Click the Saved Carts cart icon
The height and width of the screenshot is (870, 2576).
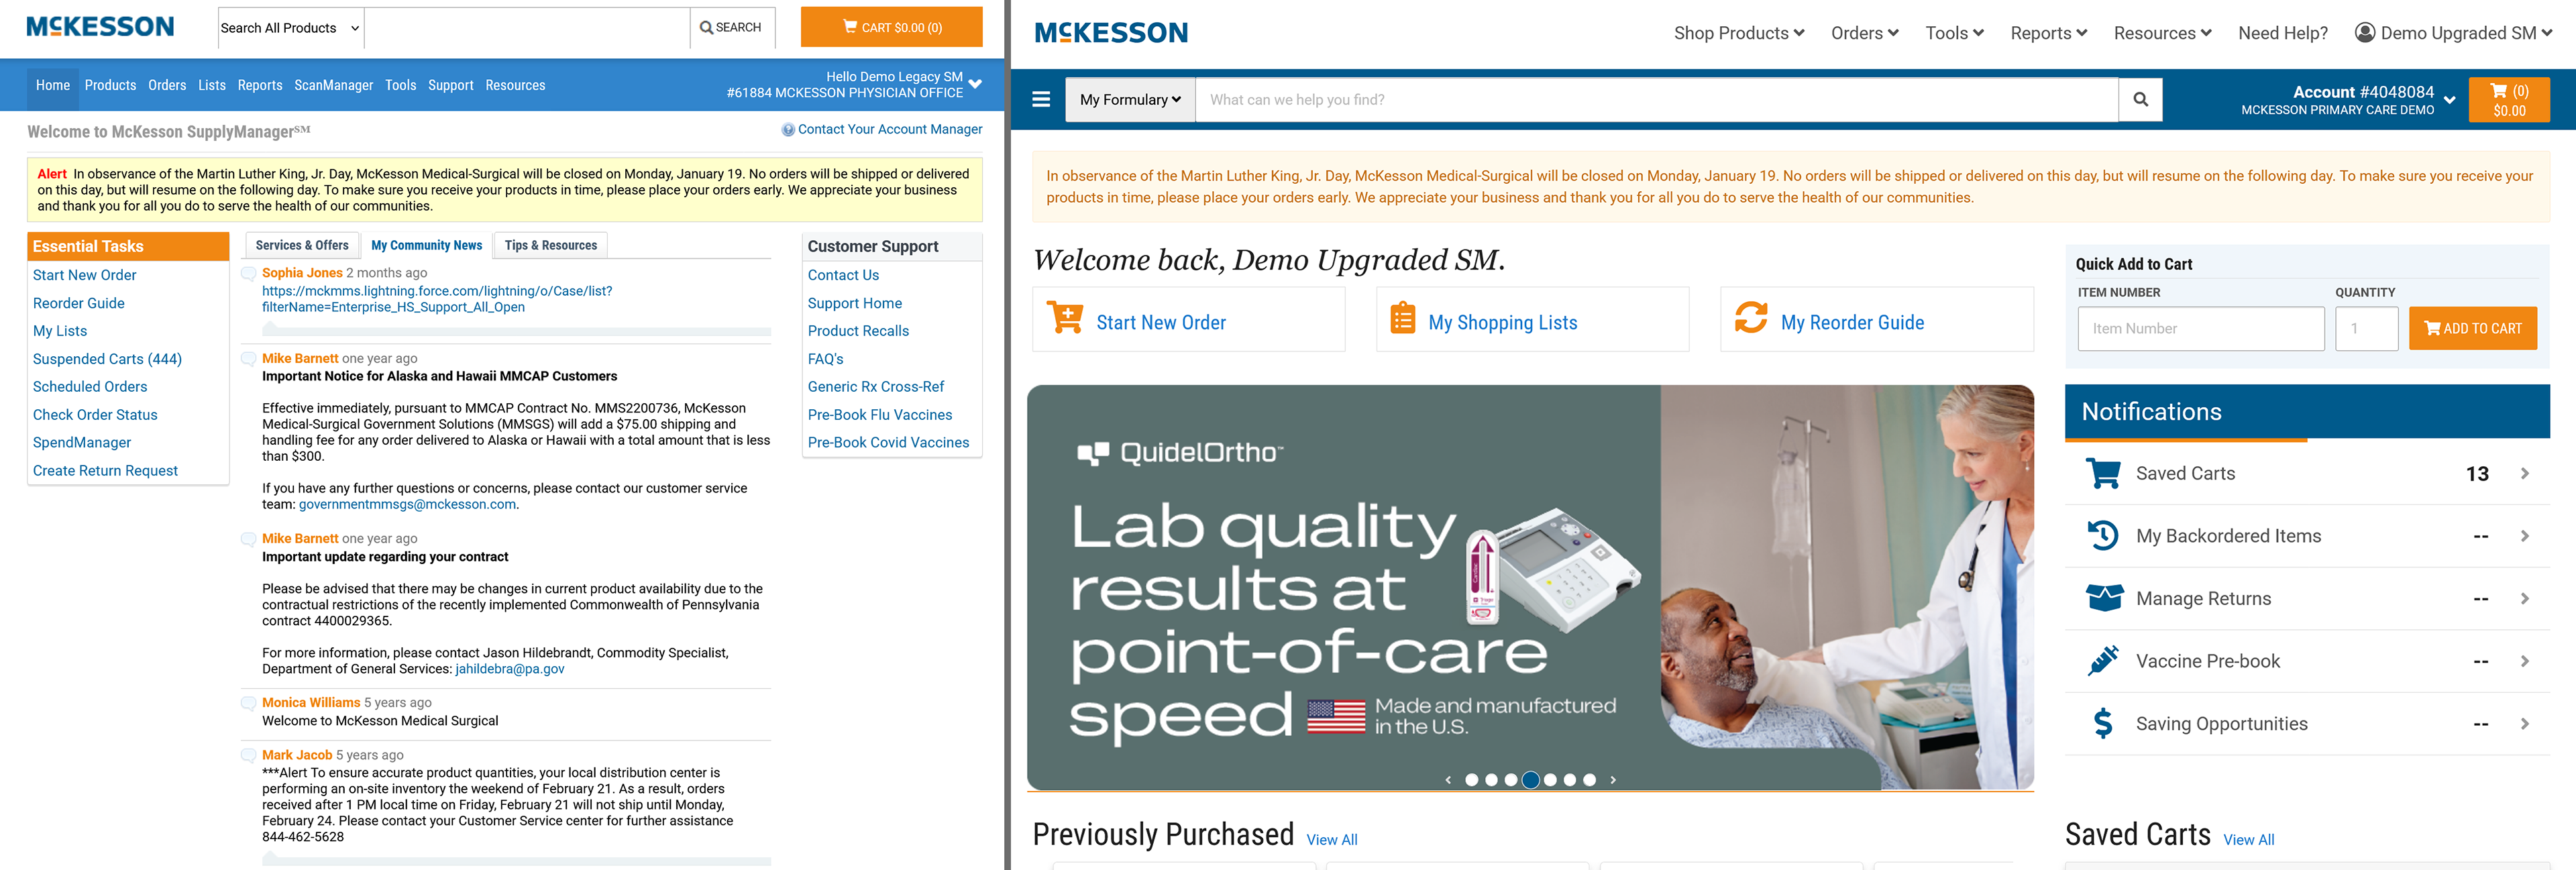(x=2102, y=473)
